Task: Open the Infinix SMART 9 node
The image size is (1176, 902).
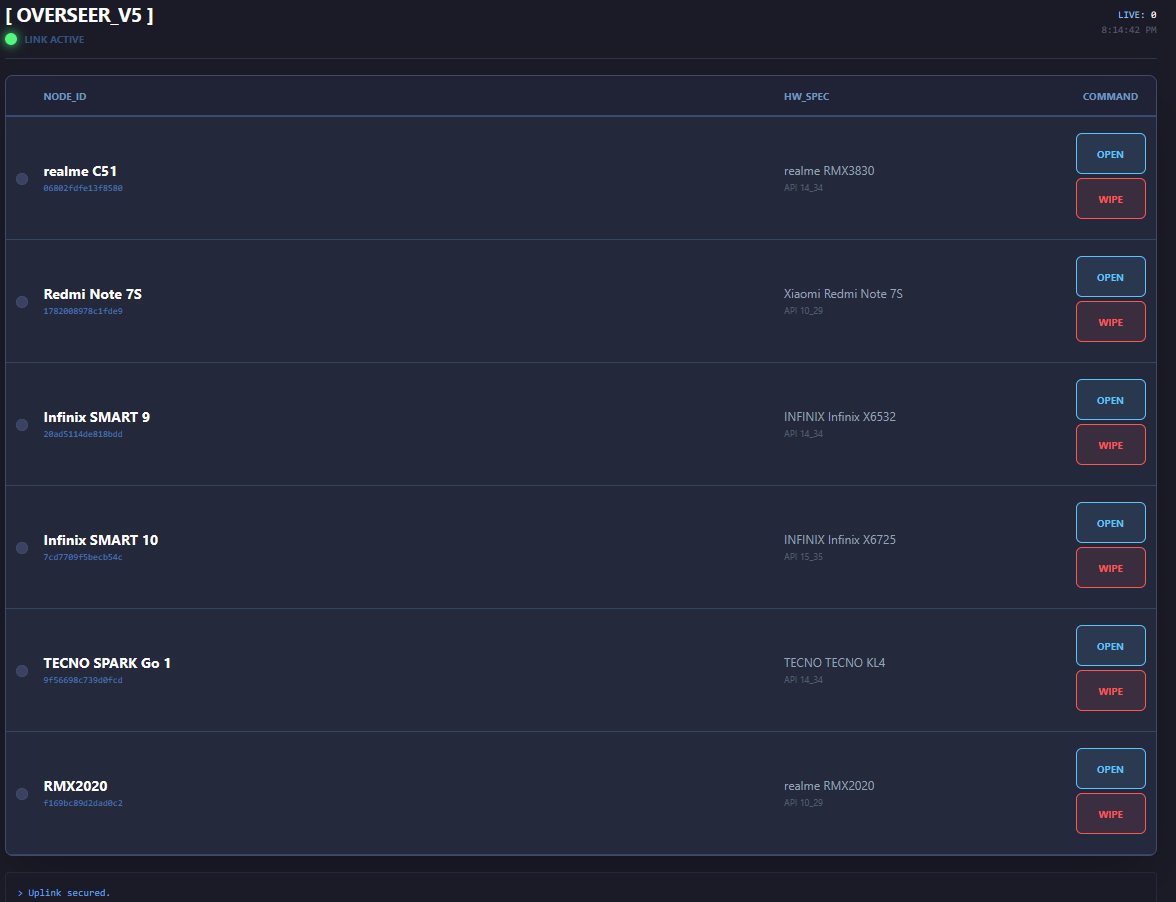Action: (x=1110, y=400)
